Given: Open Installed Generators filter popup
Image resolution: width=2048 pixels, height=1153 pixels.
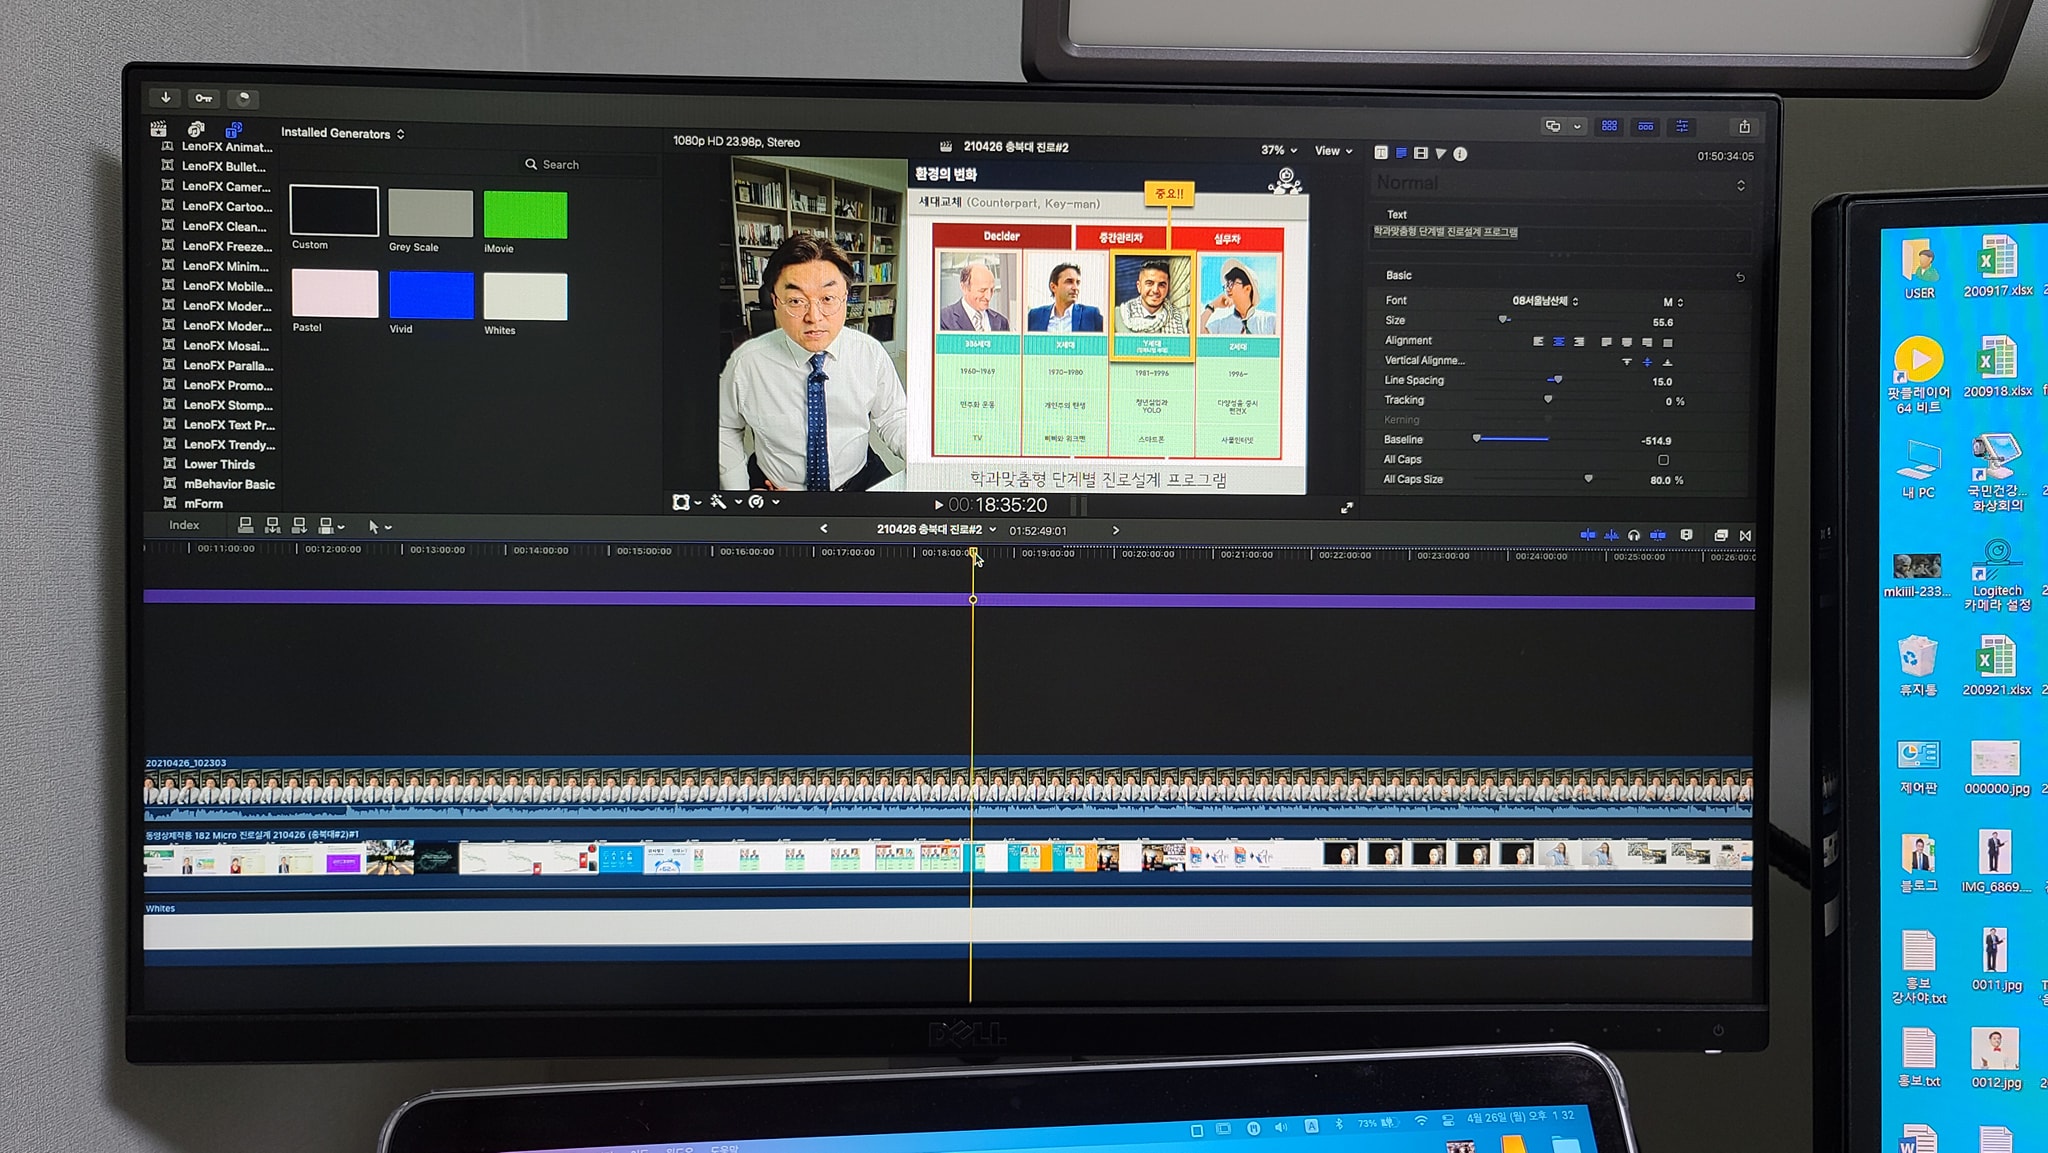Looking at the screenshot, I should click(342, 133).
